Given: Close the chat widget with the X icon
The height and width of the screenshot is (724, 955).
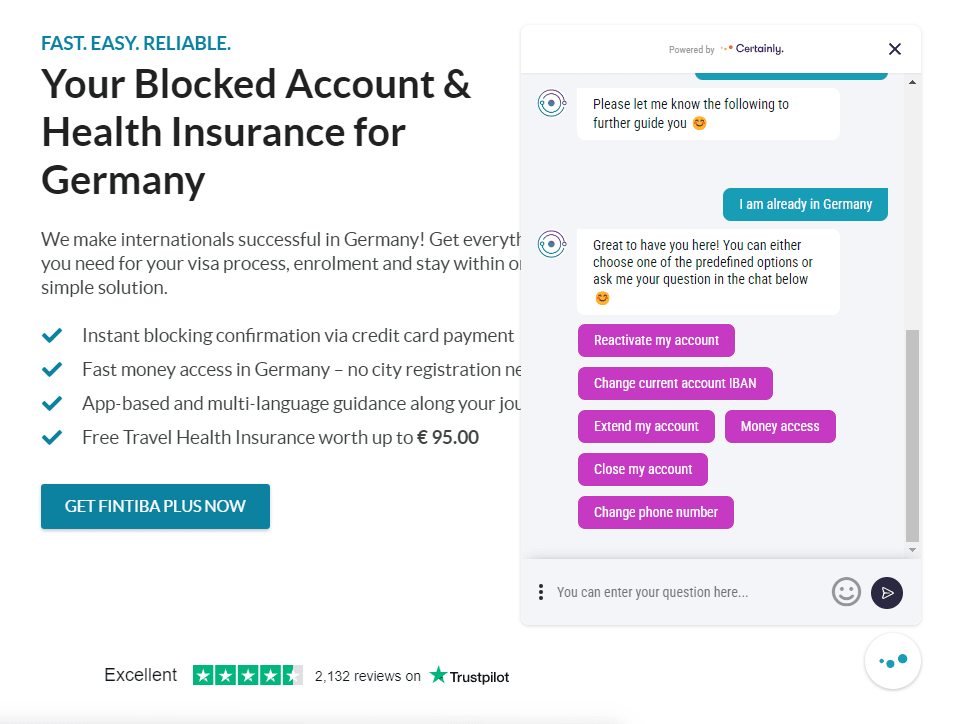Looking at the screenshot, I should tap(894, 49).
